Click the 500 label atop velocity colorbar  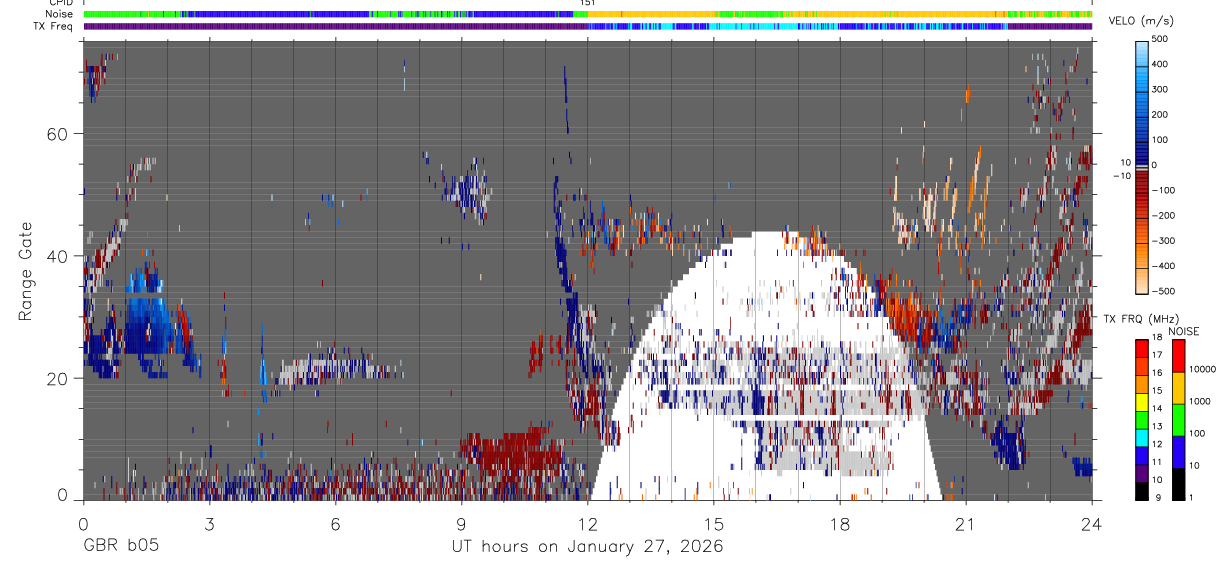click(1159, 39)
